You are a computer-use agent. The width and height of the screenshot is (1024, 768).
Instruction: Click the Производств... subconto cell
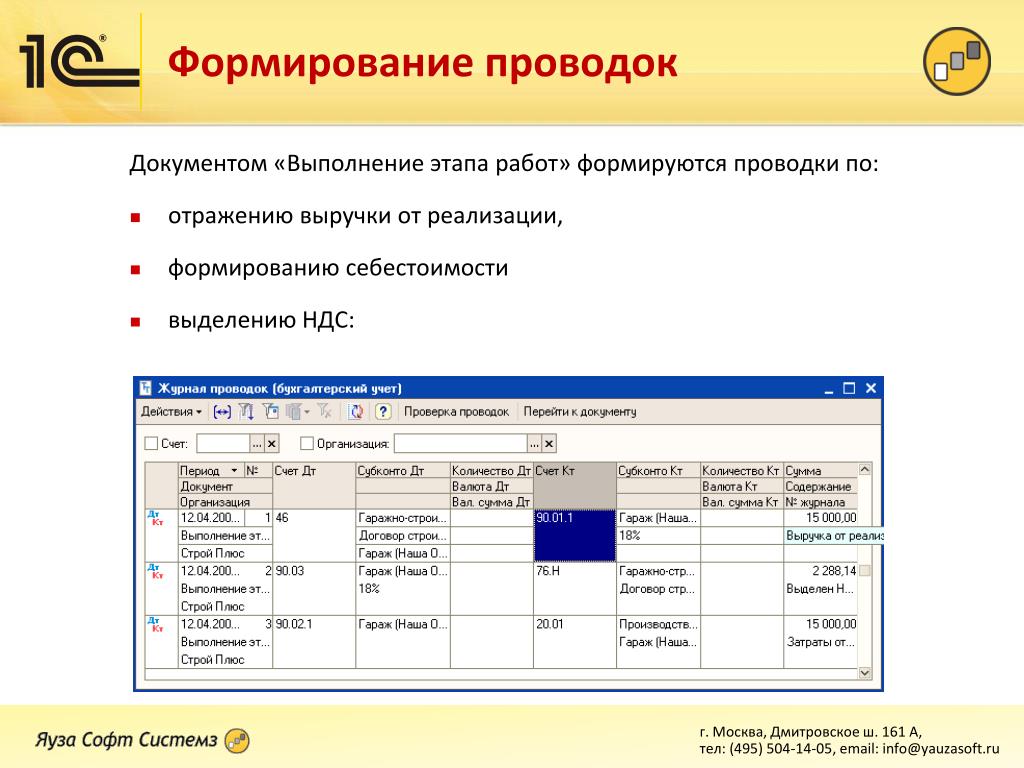(658, 624)
